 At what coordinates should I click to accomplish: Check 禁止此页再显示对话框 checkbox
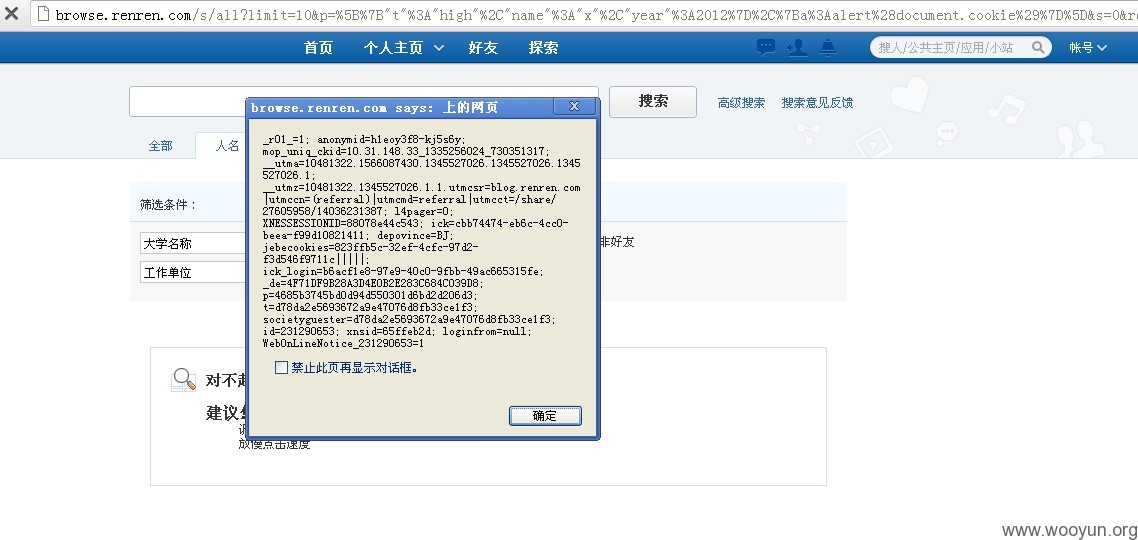(x=282, y=368)
